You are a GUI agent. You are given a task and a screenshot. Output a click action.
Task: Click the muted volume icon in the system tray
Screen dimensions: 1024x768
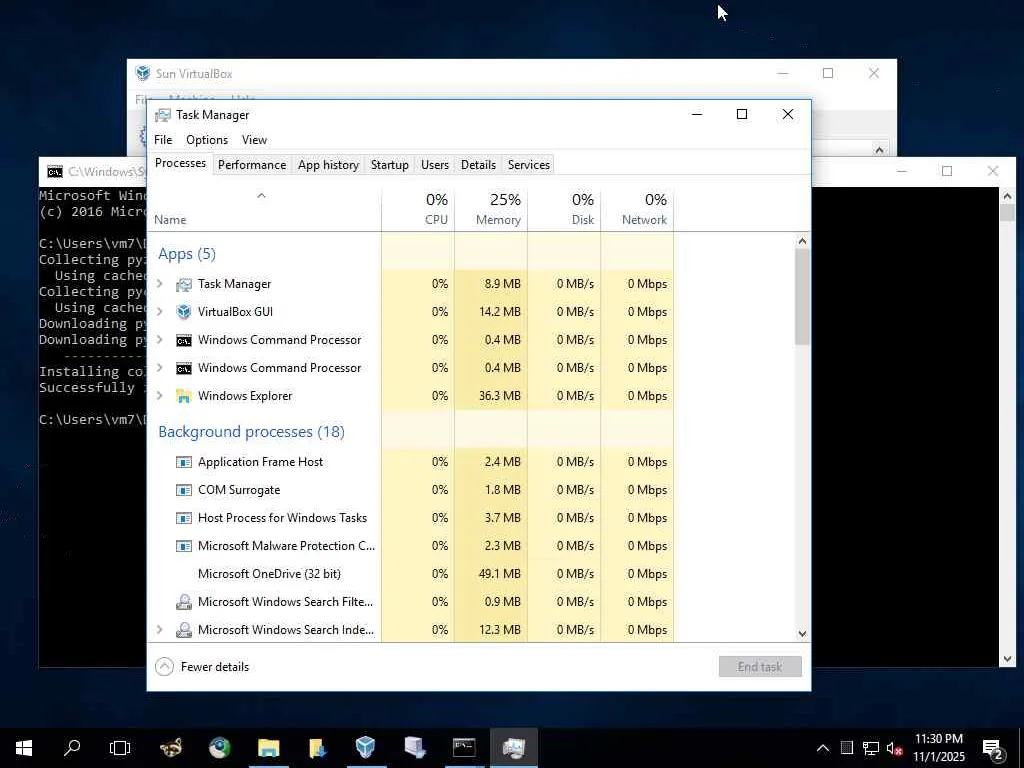pos(895,748)
